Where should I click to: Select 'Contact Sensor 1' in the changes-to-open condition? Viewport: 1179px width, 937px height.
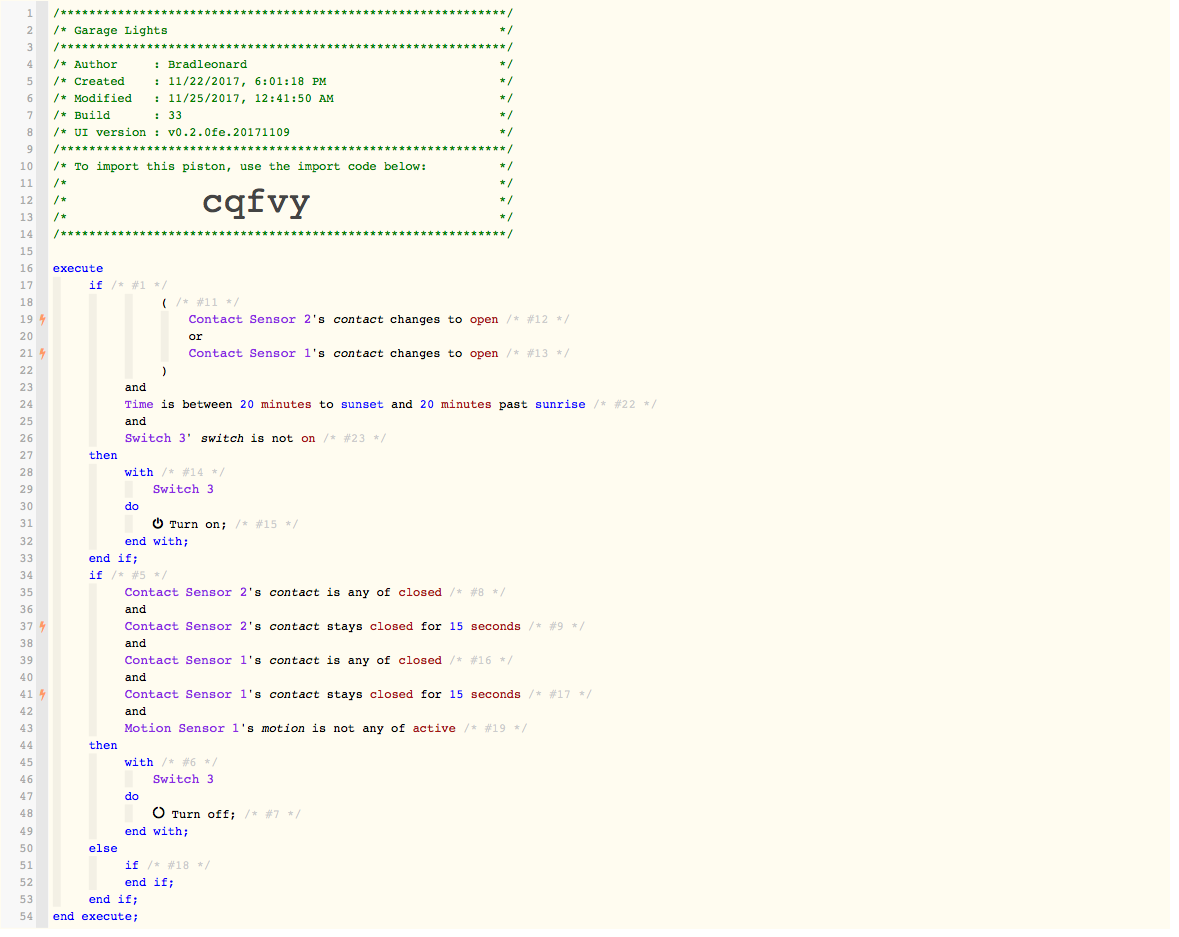pyautogui.click(x=250, y=353)
